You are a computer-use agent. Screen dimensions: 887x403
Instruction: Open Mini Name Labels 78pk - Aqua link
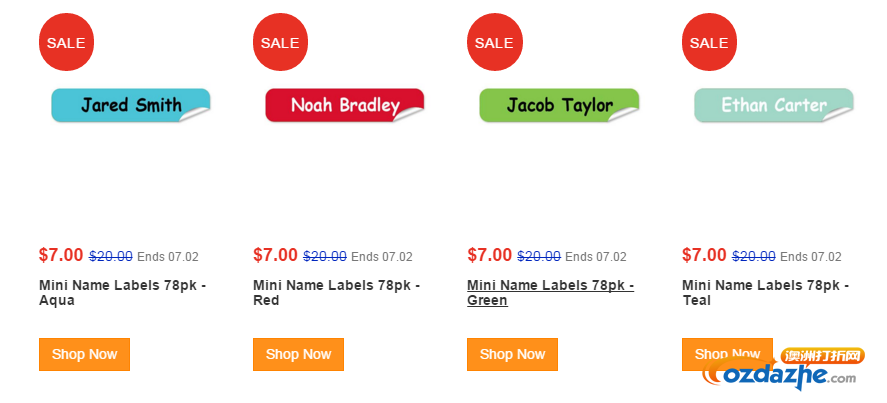click(122, 293)
